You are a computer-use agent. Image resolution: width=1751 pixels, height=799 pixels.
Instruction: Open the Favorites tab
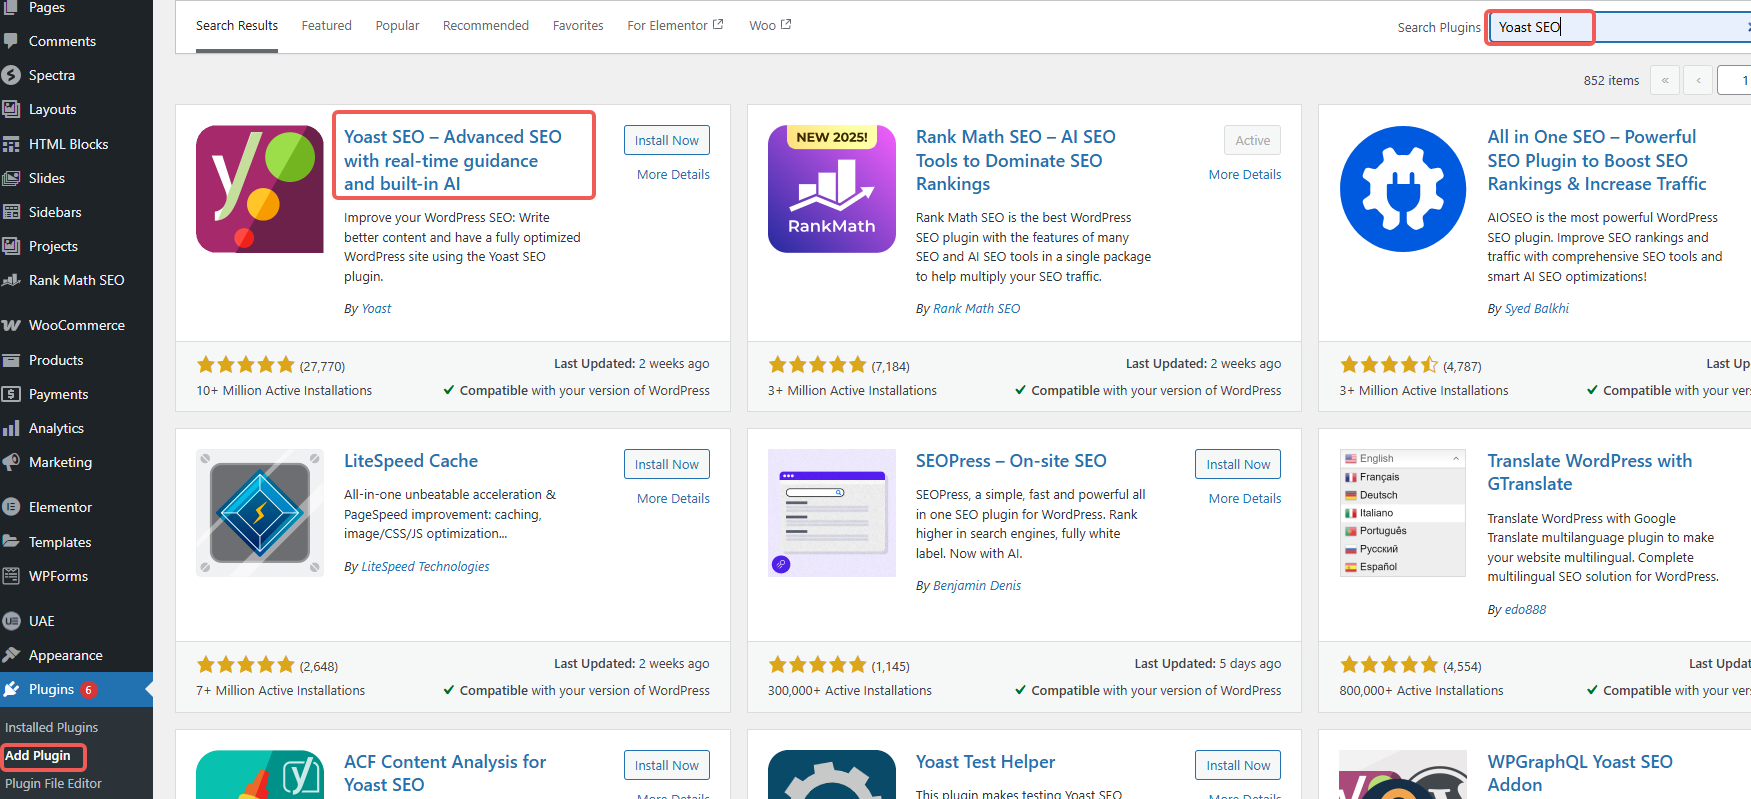(x=578, y=25)
